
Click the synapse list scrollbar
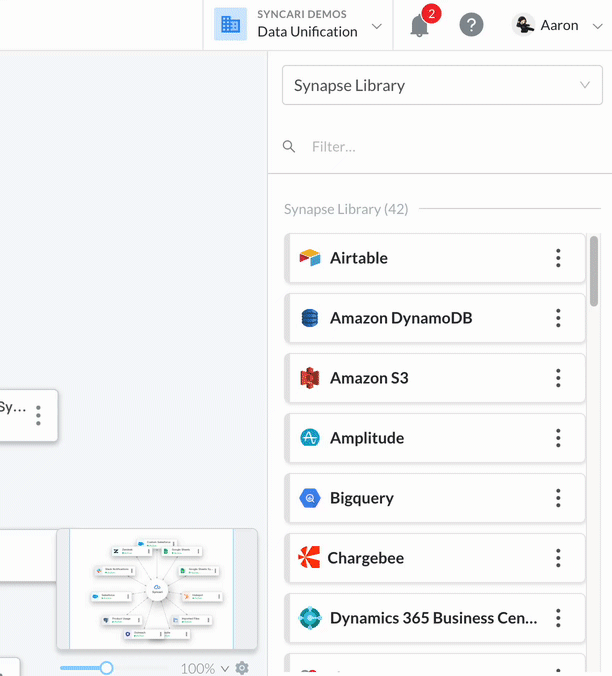(594, 271)
